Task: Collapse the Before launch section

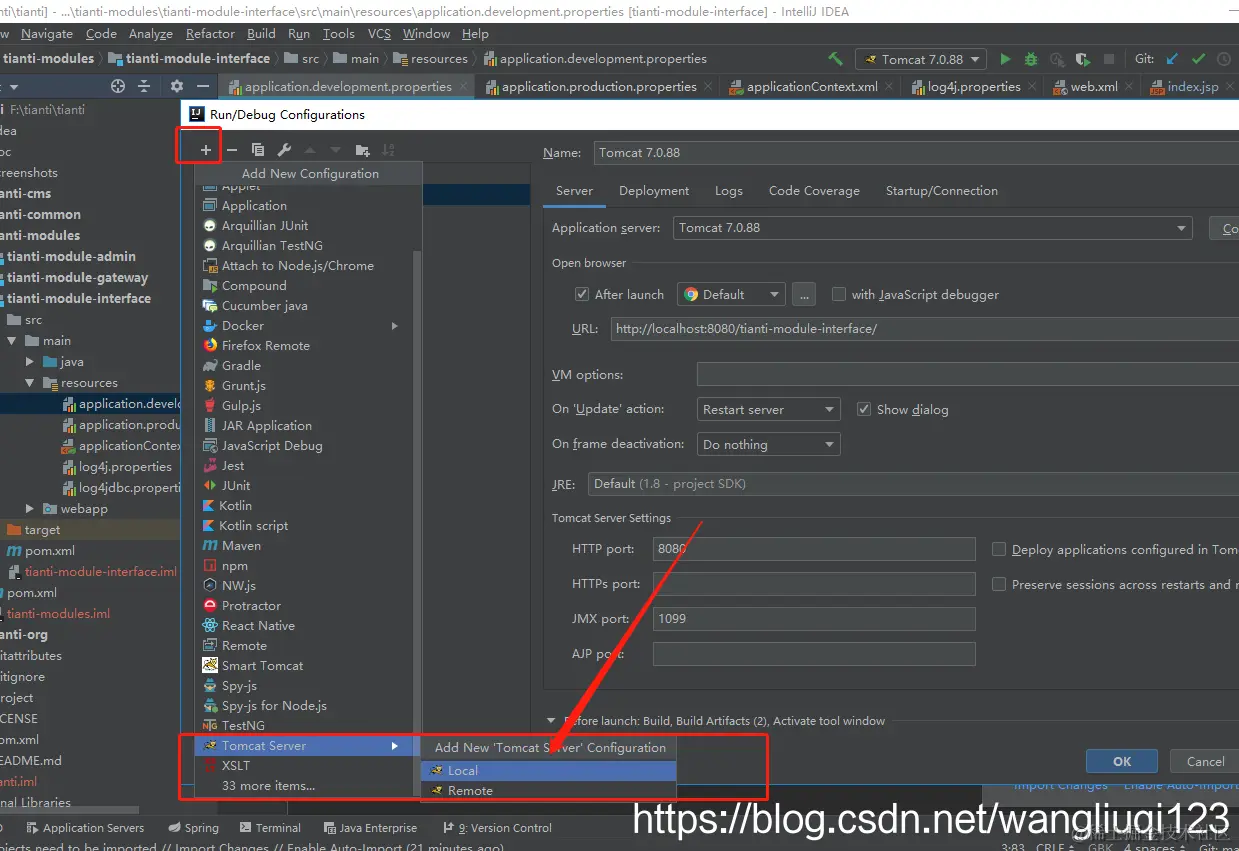Action: (551, 720)
